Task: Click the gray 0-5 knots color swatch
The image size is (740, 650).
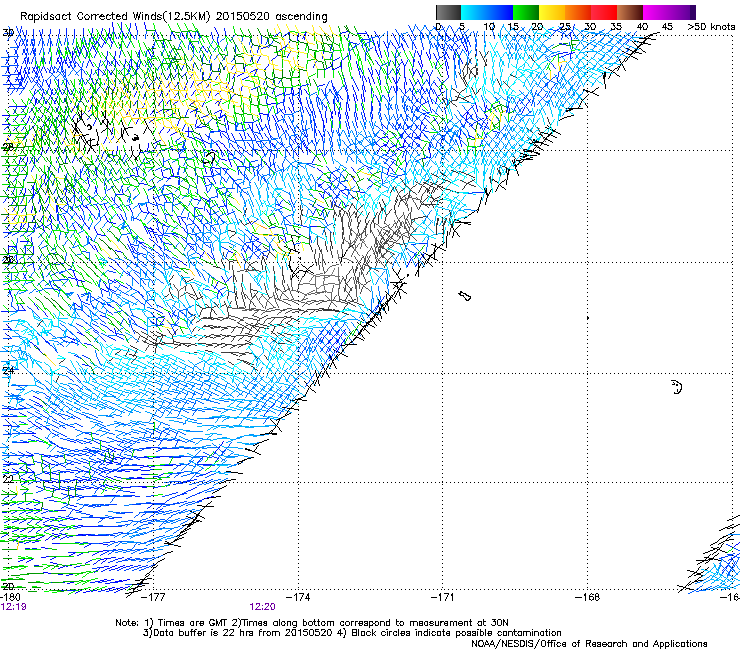Action: (448, 12)
